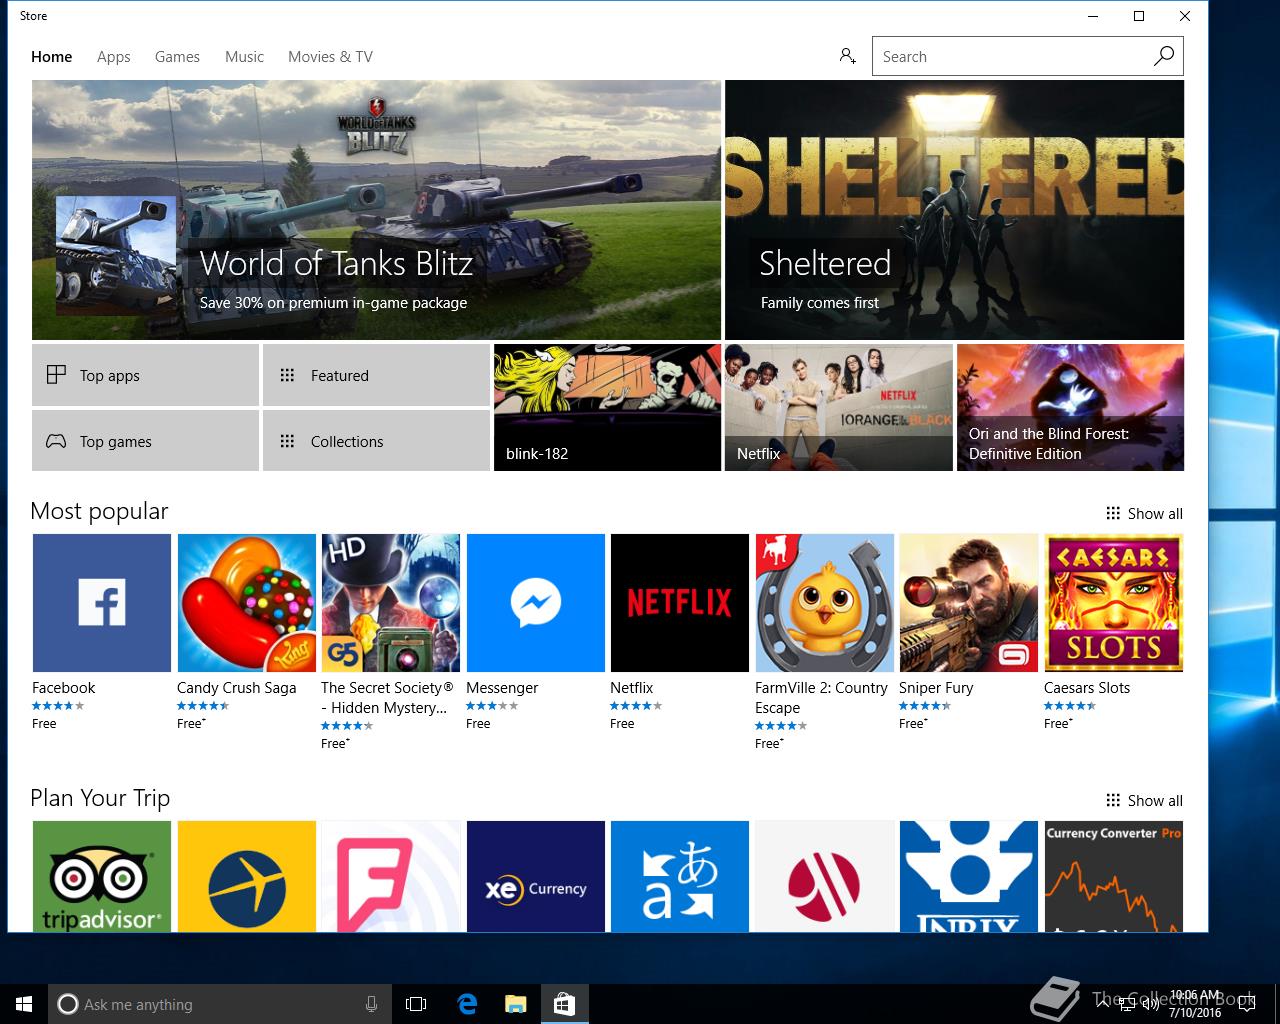Click the Most popular heading
Image resolution: width=1280 pixels, height=1024 pixels.
pyautogui.click(x=99, y=511)
